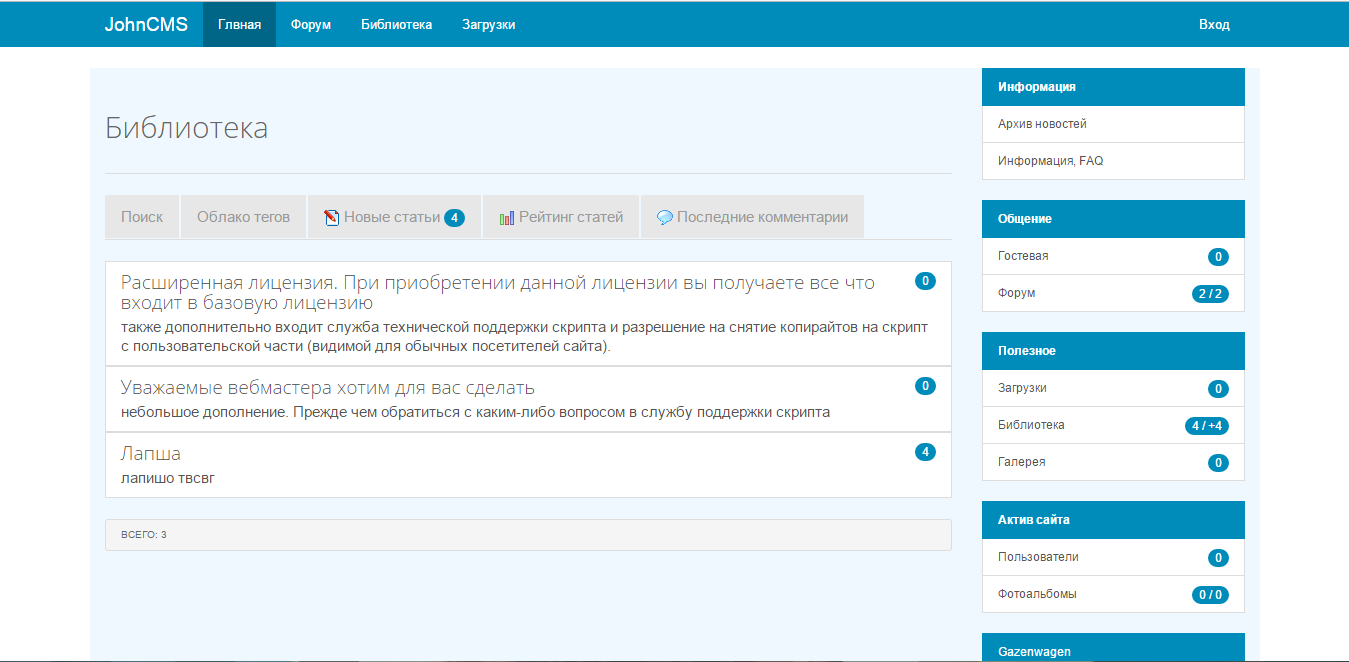Viewport: 1349px width, 662px height.
Task: Open Загрузки in the top navbar
Action: click(x=488, y=25)
